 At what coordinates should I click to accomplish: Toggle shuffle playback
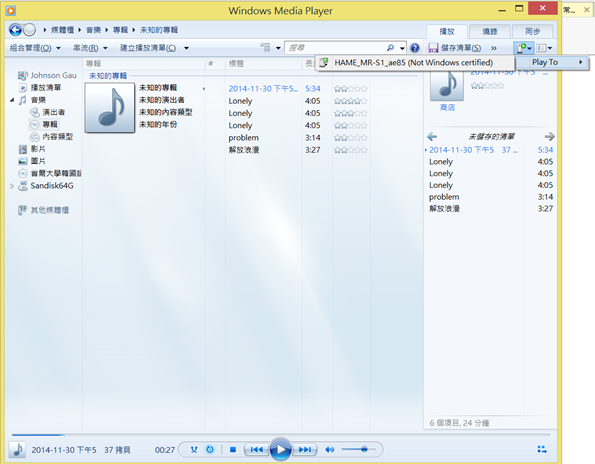(x=194, y=450)
